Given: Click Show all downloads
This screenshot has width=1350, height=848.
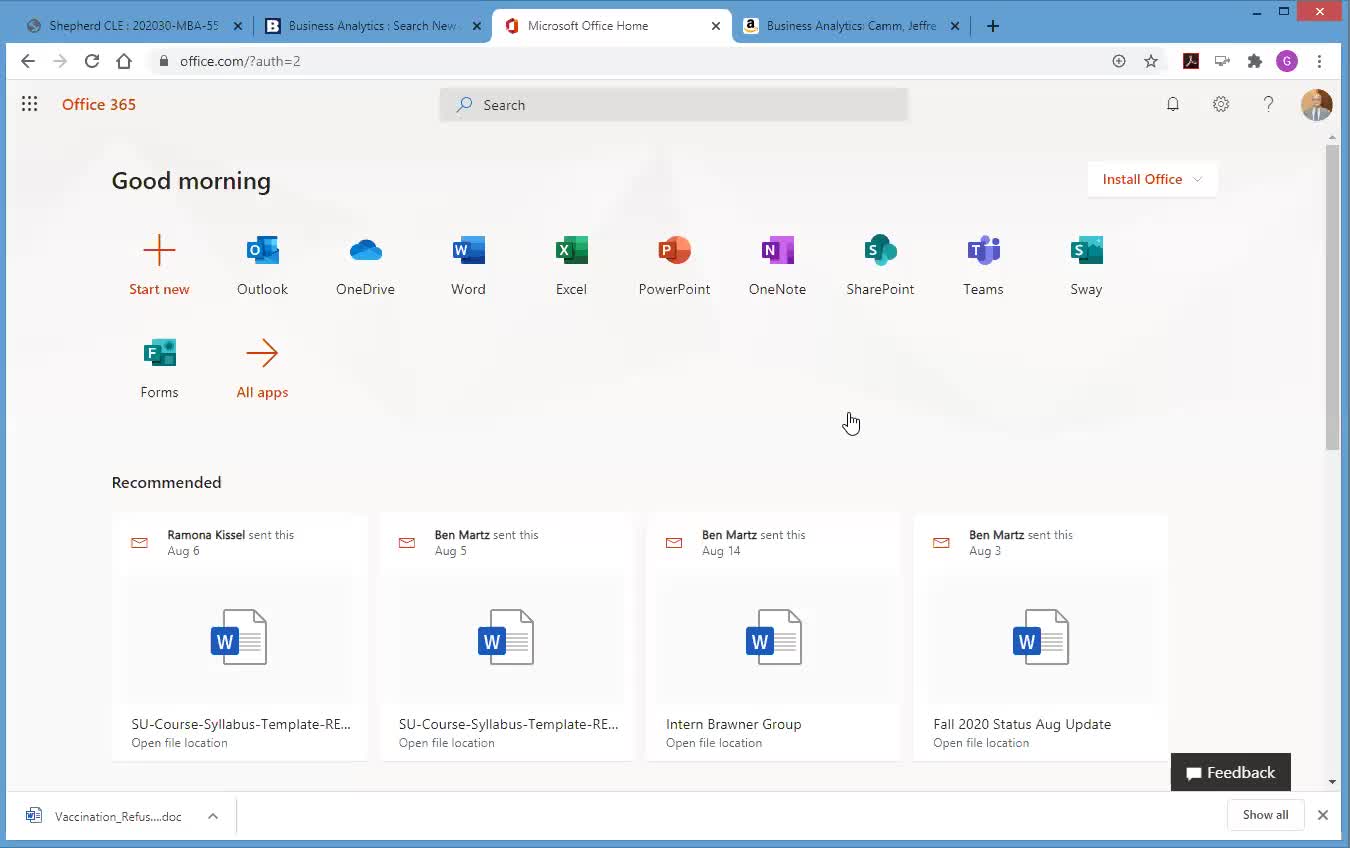Looking at the screenshot, I should [x=1265, y=815].
